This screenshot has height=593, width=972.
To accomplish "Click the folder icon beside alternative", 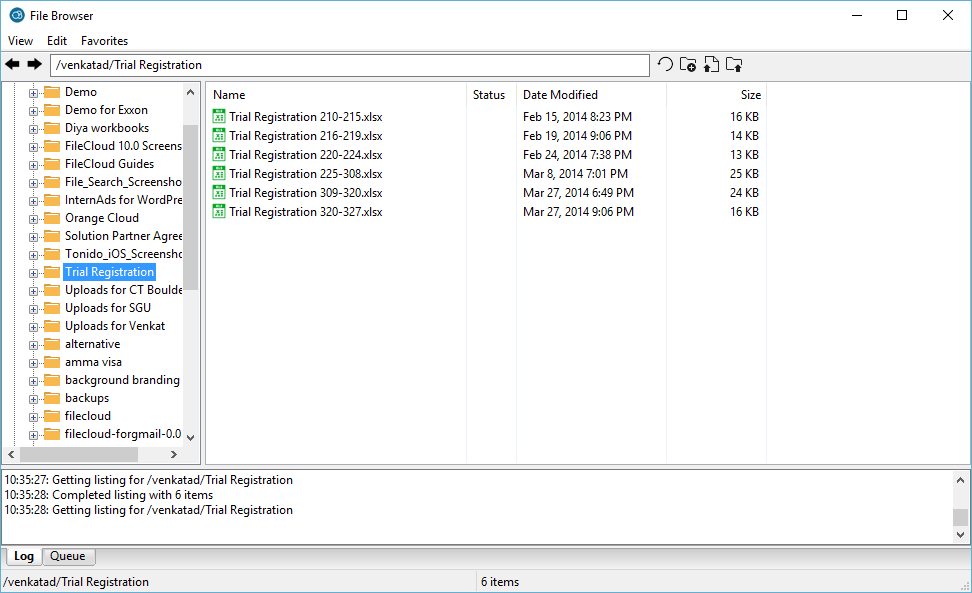I will [53, 344].
